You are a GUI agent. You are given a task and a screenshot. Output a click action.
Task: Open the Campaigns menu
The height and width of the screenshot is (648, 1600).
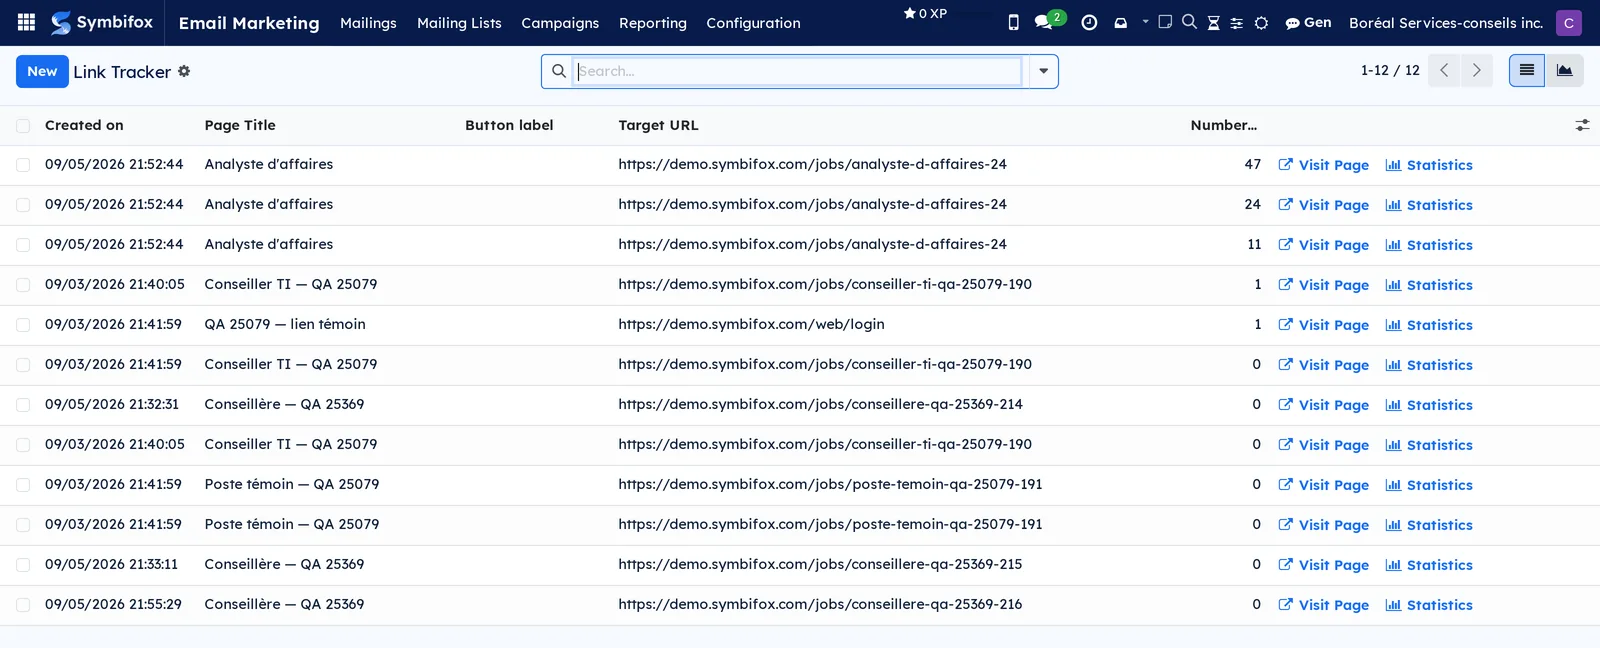coord(560,22)
